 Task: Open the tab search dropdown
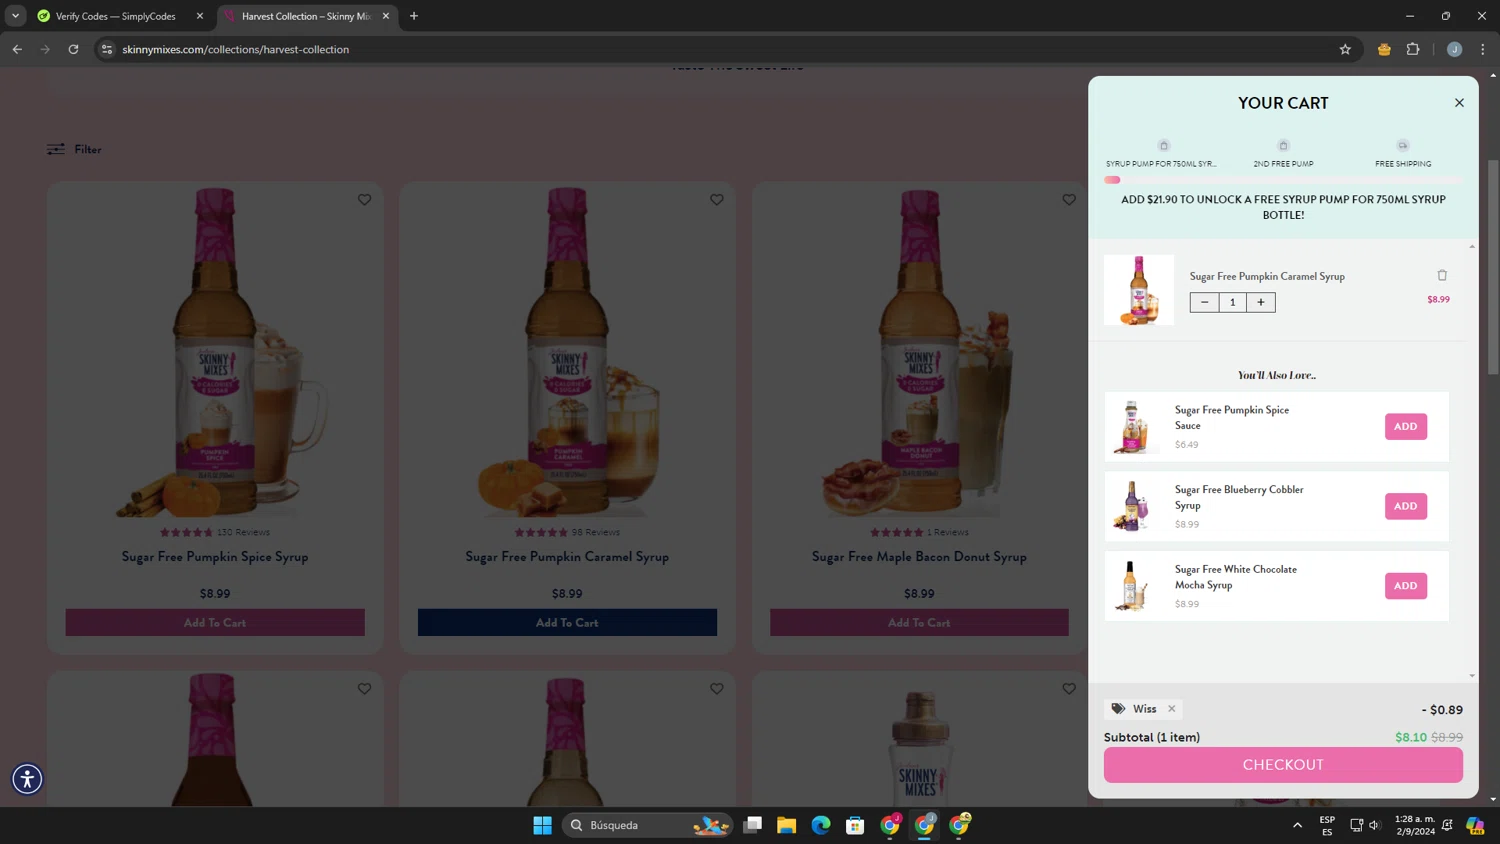(x=15, y=16)
